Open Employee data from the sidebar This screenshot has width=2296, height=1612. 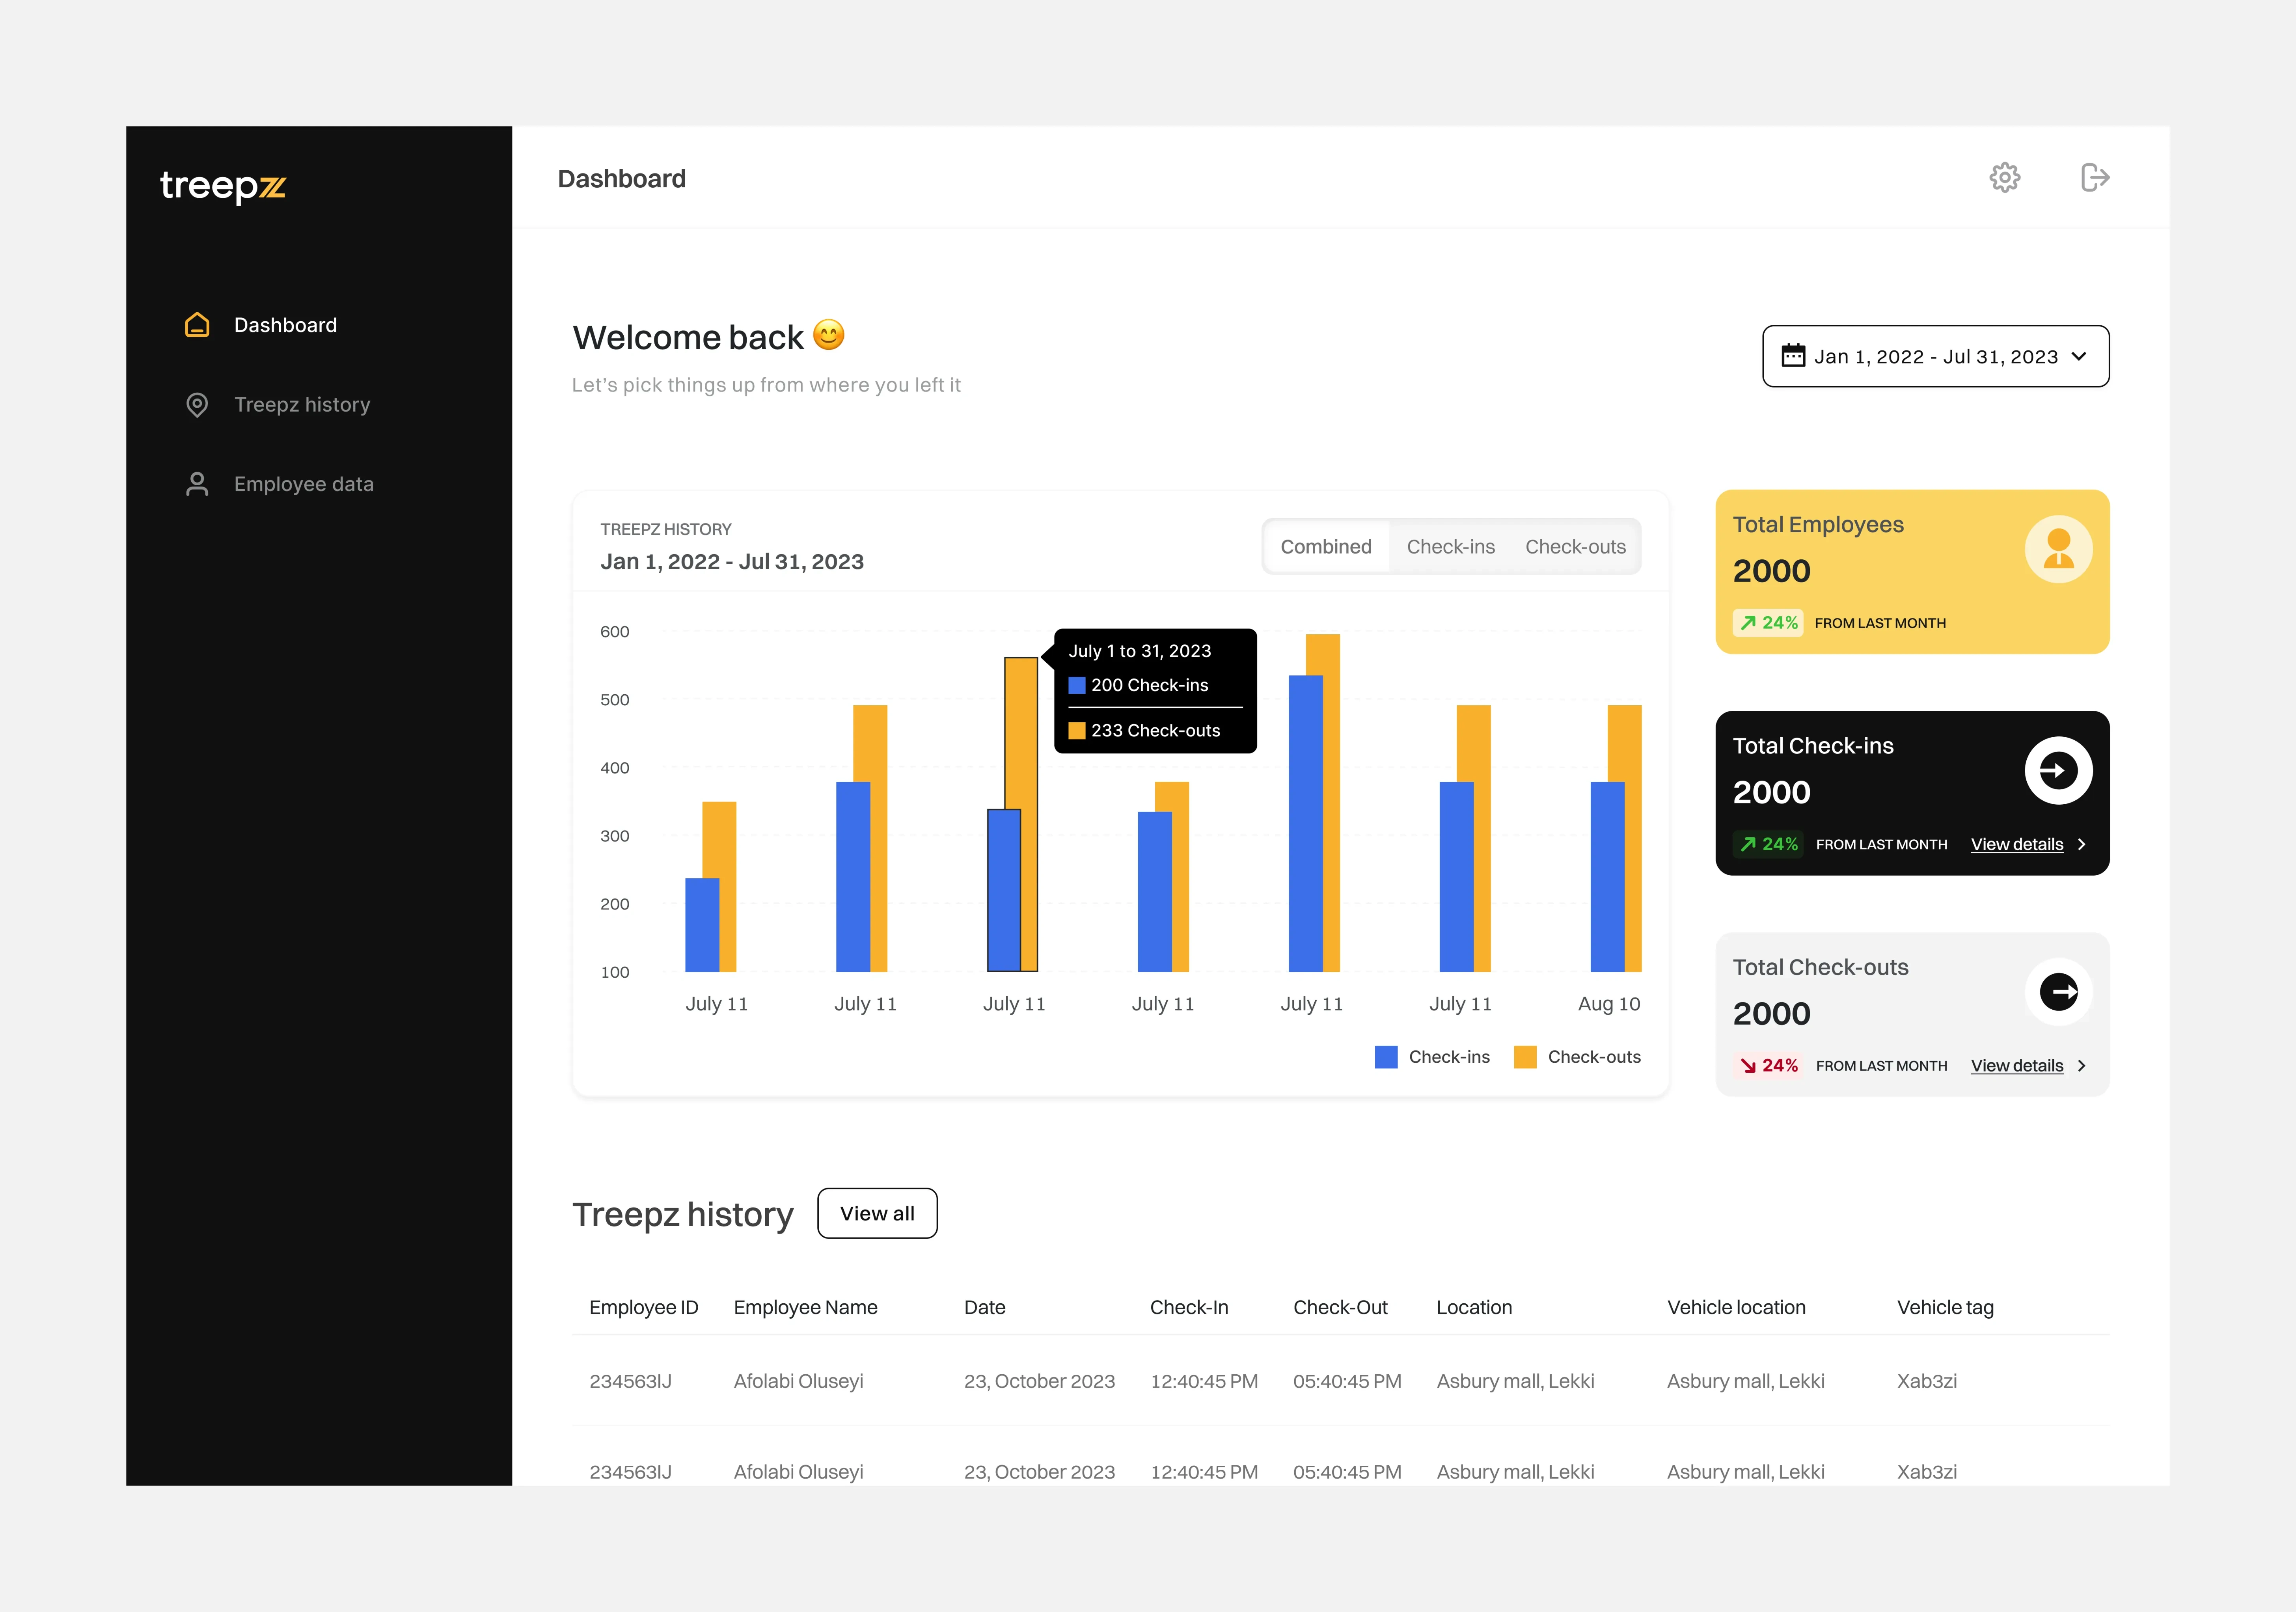pos(303,484)
